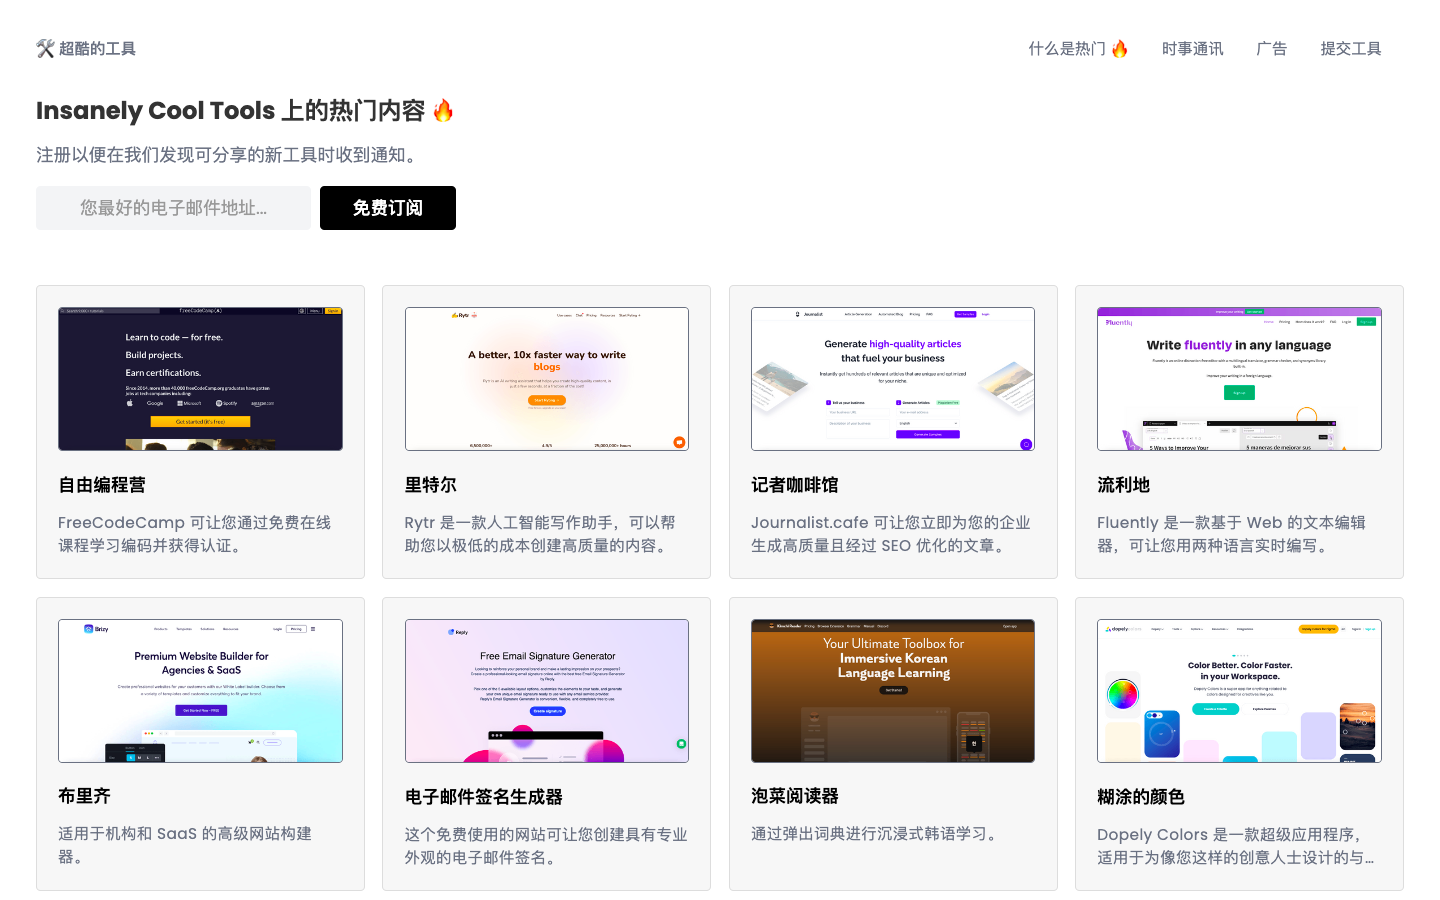Open the 糊涂的颜色 Dopely thumbnail
This screenshot has width=1440, height=900.
coord(1239,690)
